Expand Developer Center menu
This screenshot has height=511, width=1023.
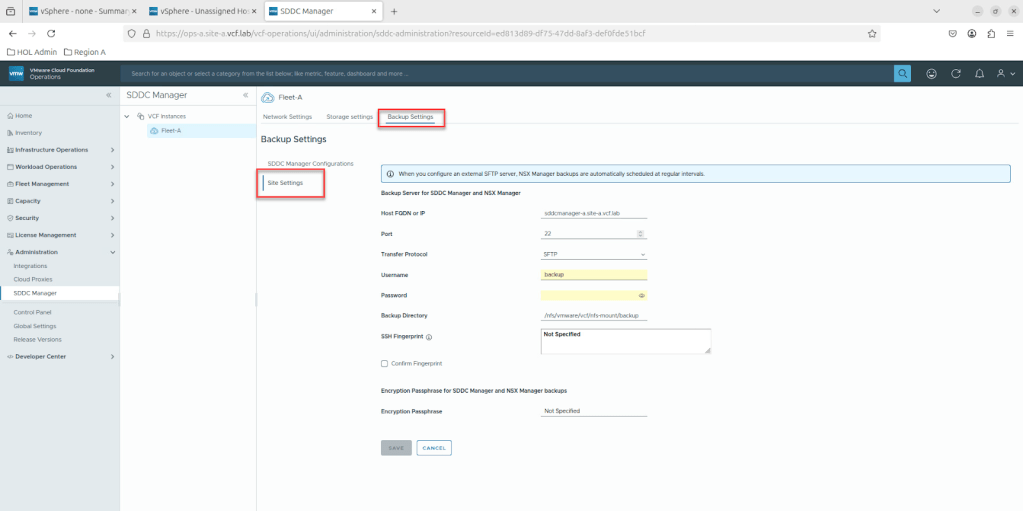[x=112, y=356]
